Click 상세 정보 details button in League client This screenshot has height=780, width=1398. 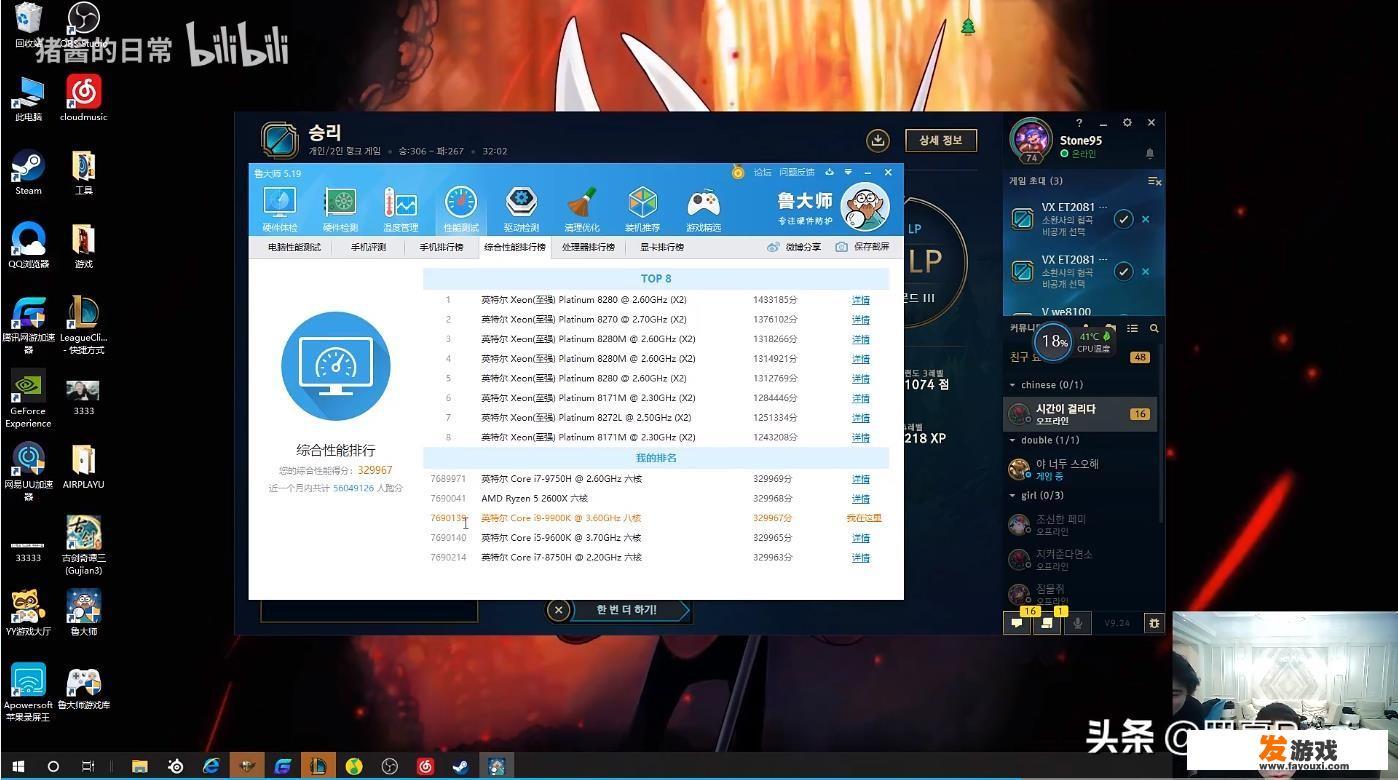tap(941, 140)
